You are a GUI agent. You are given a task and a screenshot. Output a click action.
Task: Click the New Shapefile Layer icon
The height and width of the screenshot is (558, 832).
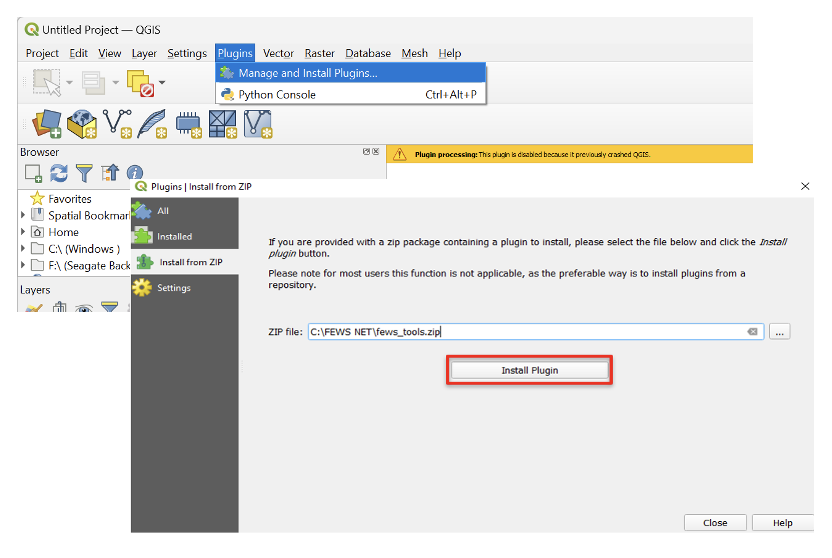tap(118, 124)
